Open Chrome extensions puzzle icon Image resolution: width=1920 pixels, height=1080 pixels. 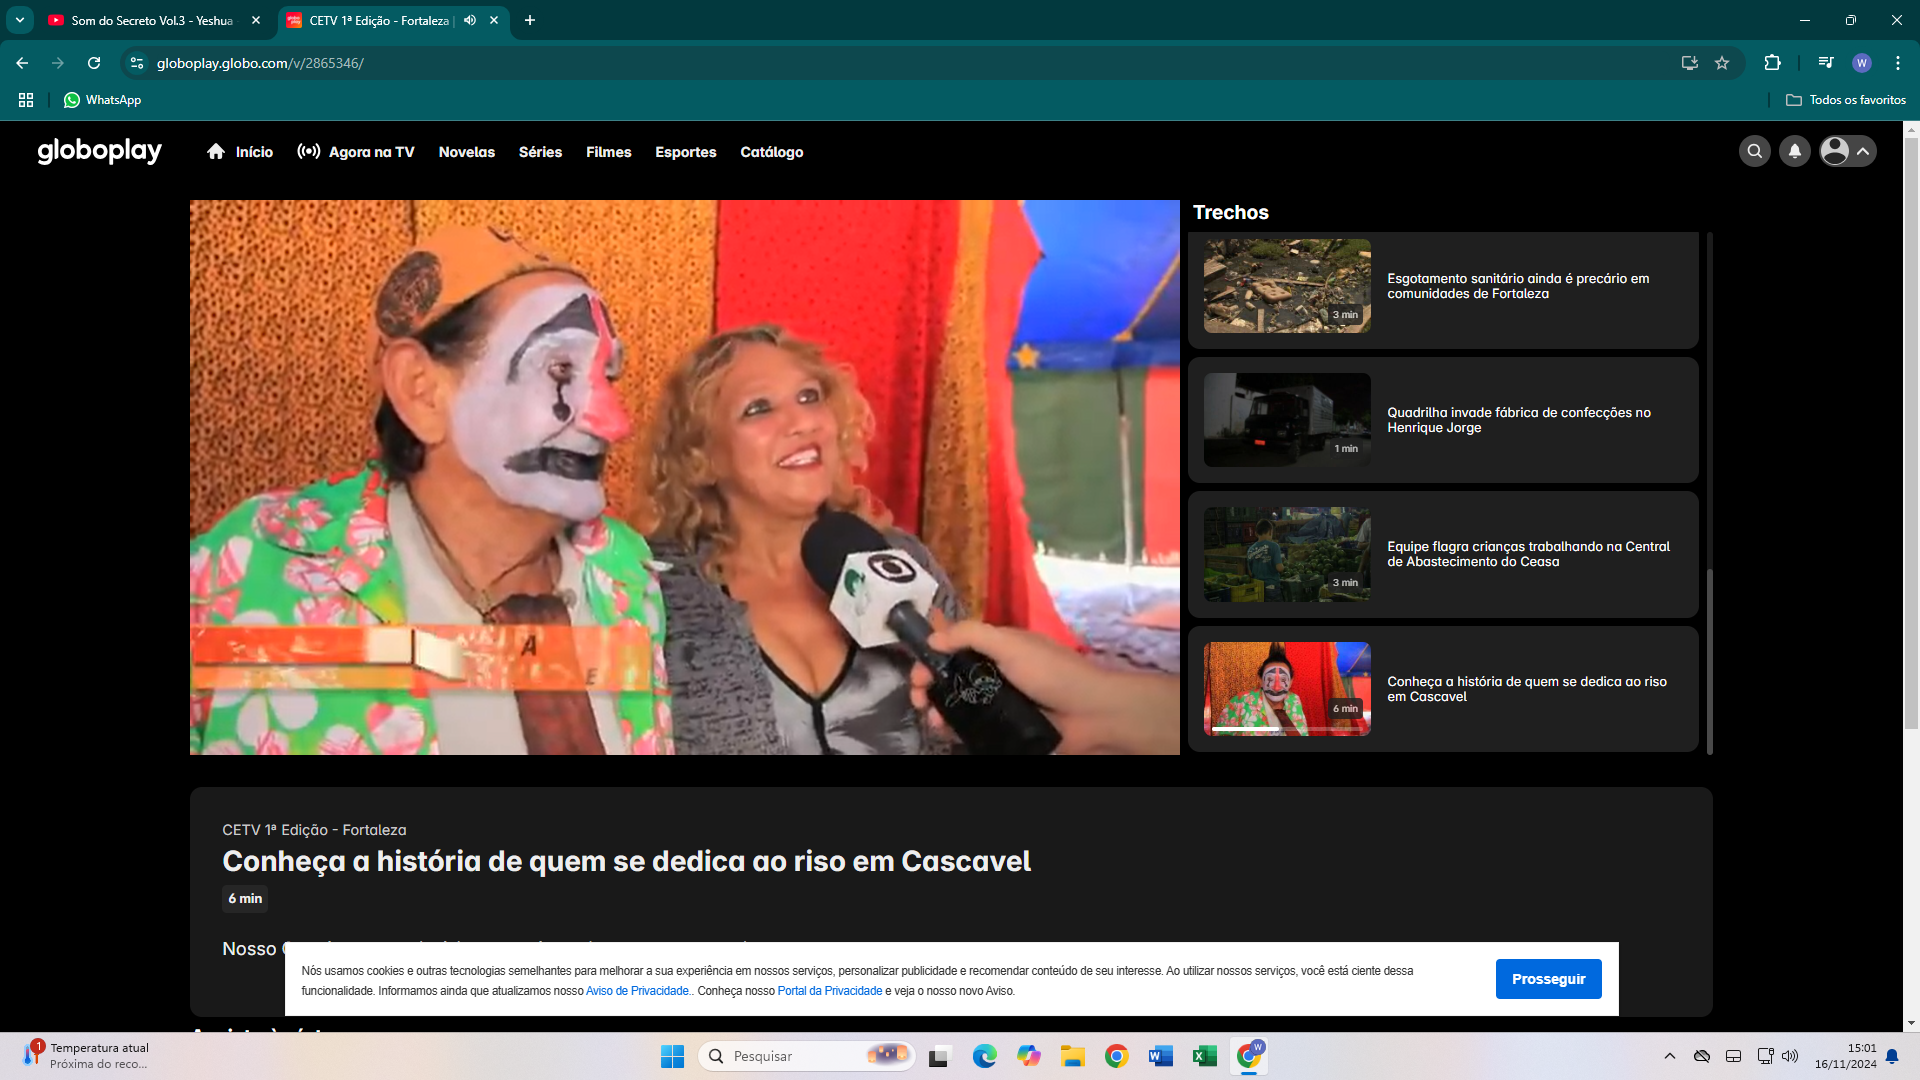1772,63
